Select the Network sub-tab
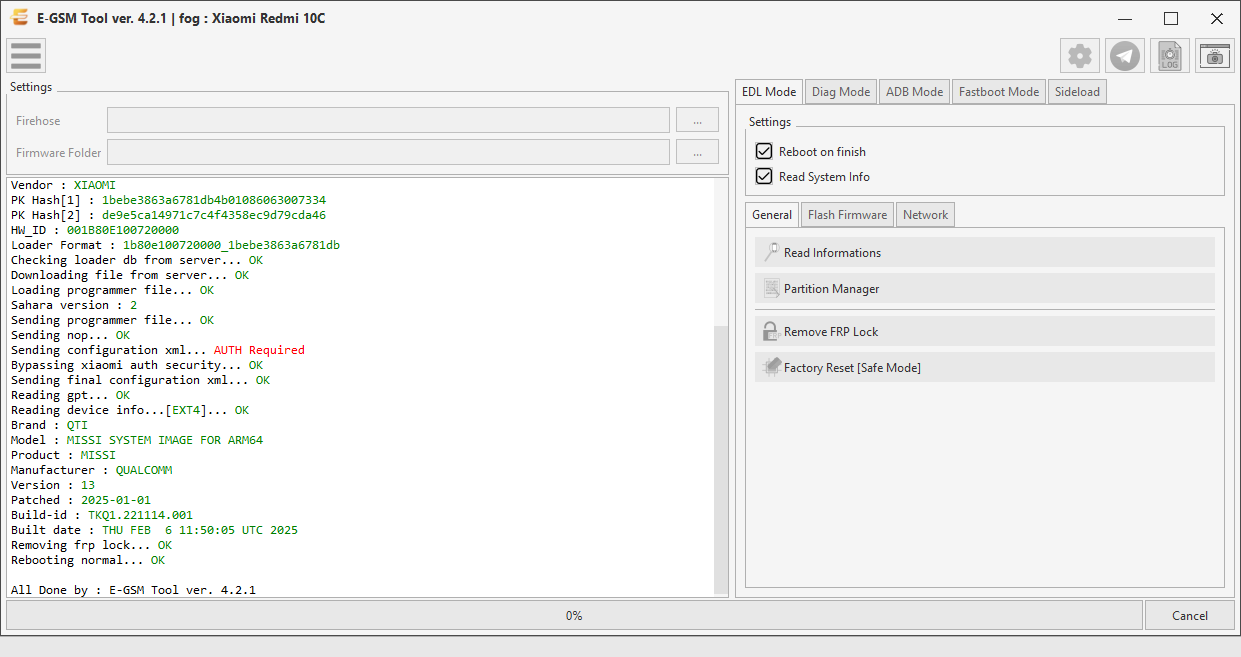1241x657 pixels. (925, 214)
